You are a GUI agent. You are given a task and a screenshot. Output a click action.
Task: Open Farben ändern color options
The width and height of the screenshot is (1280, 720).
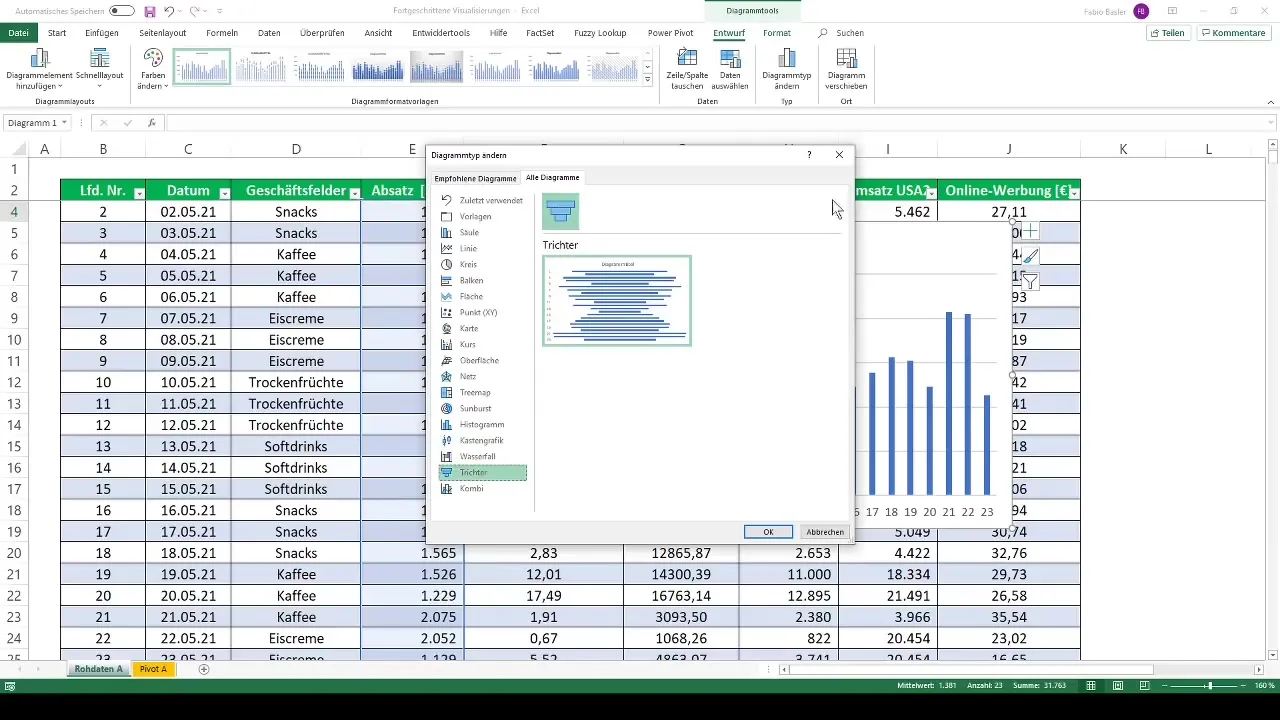tap(153, 69)
